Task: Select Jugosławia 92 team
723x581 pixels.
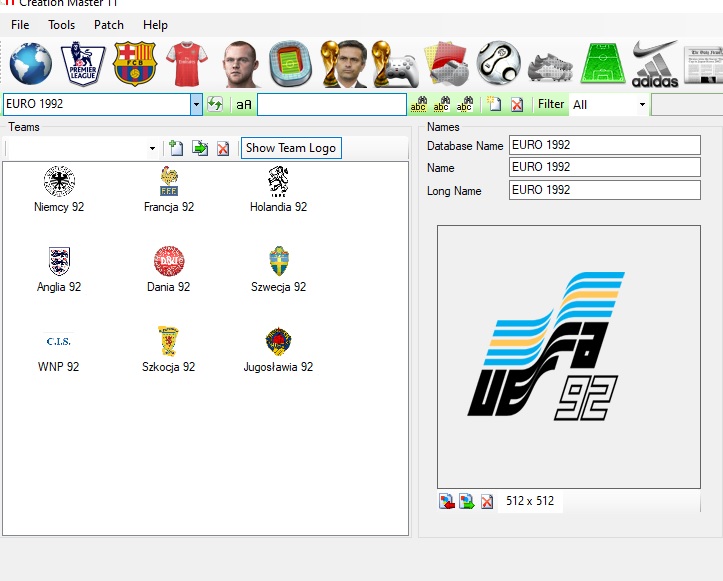Action: (x=279, y=350)
